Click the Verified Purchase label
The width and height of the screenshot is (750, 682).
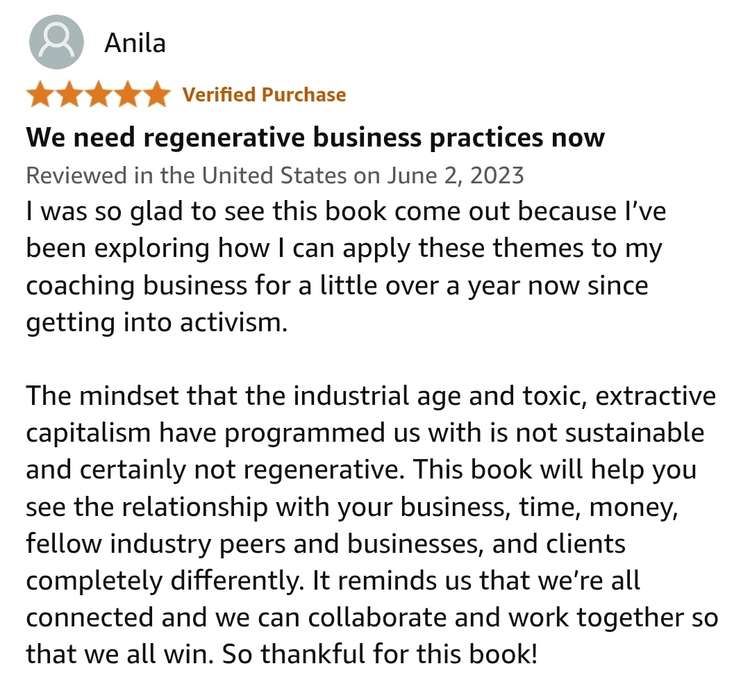pos(264,95)
